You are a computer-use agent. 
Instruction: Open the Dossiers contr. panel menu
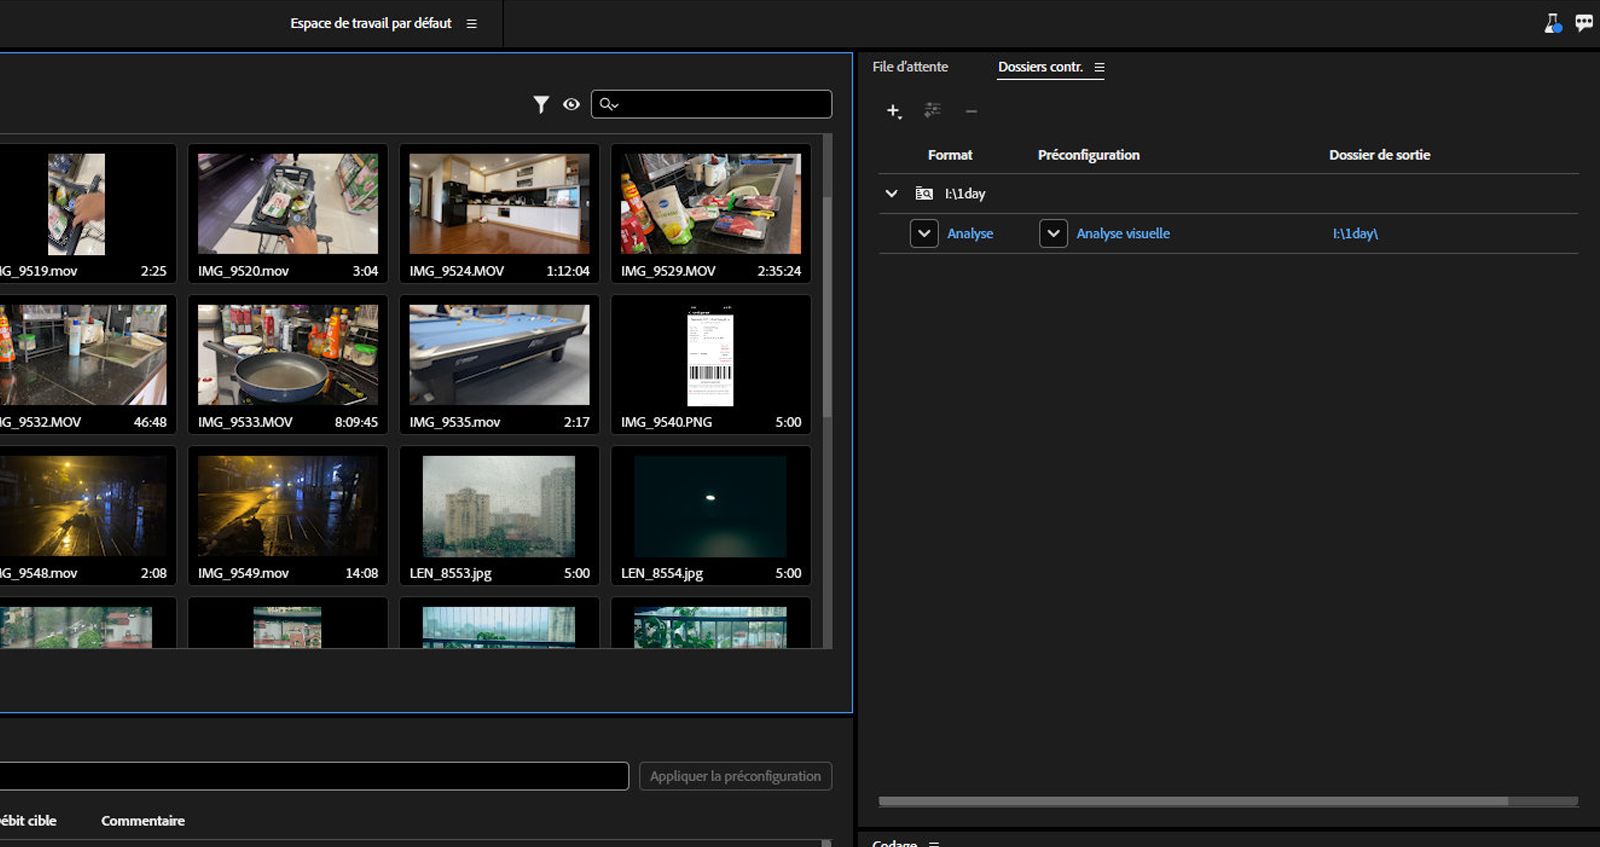tap(1099, 68)
